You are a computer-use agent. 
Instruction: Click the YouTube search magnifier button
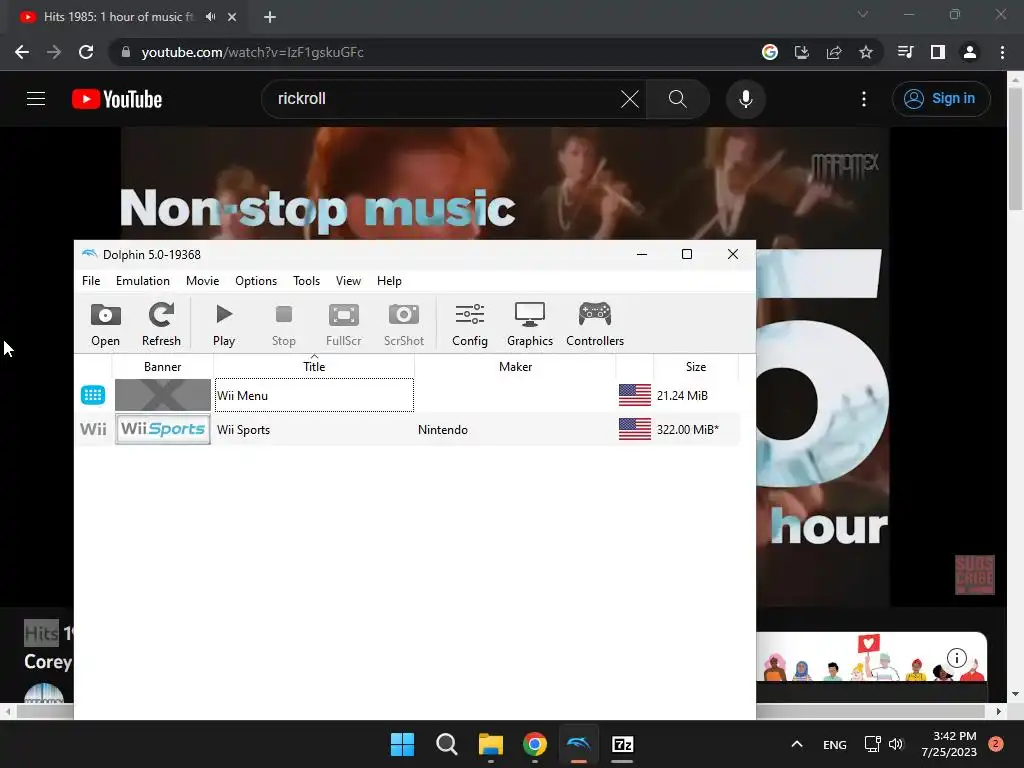678,99
